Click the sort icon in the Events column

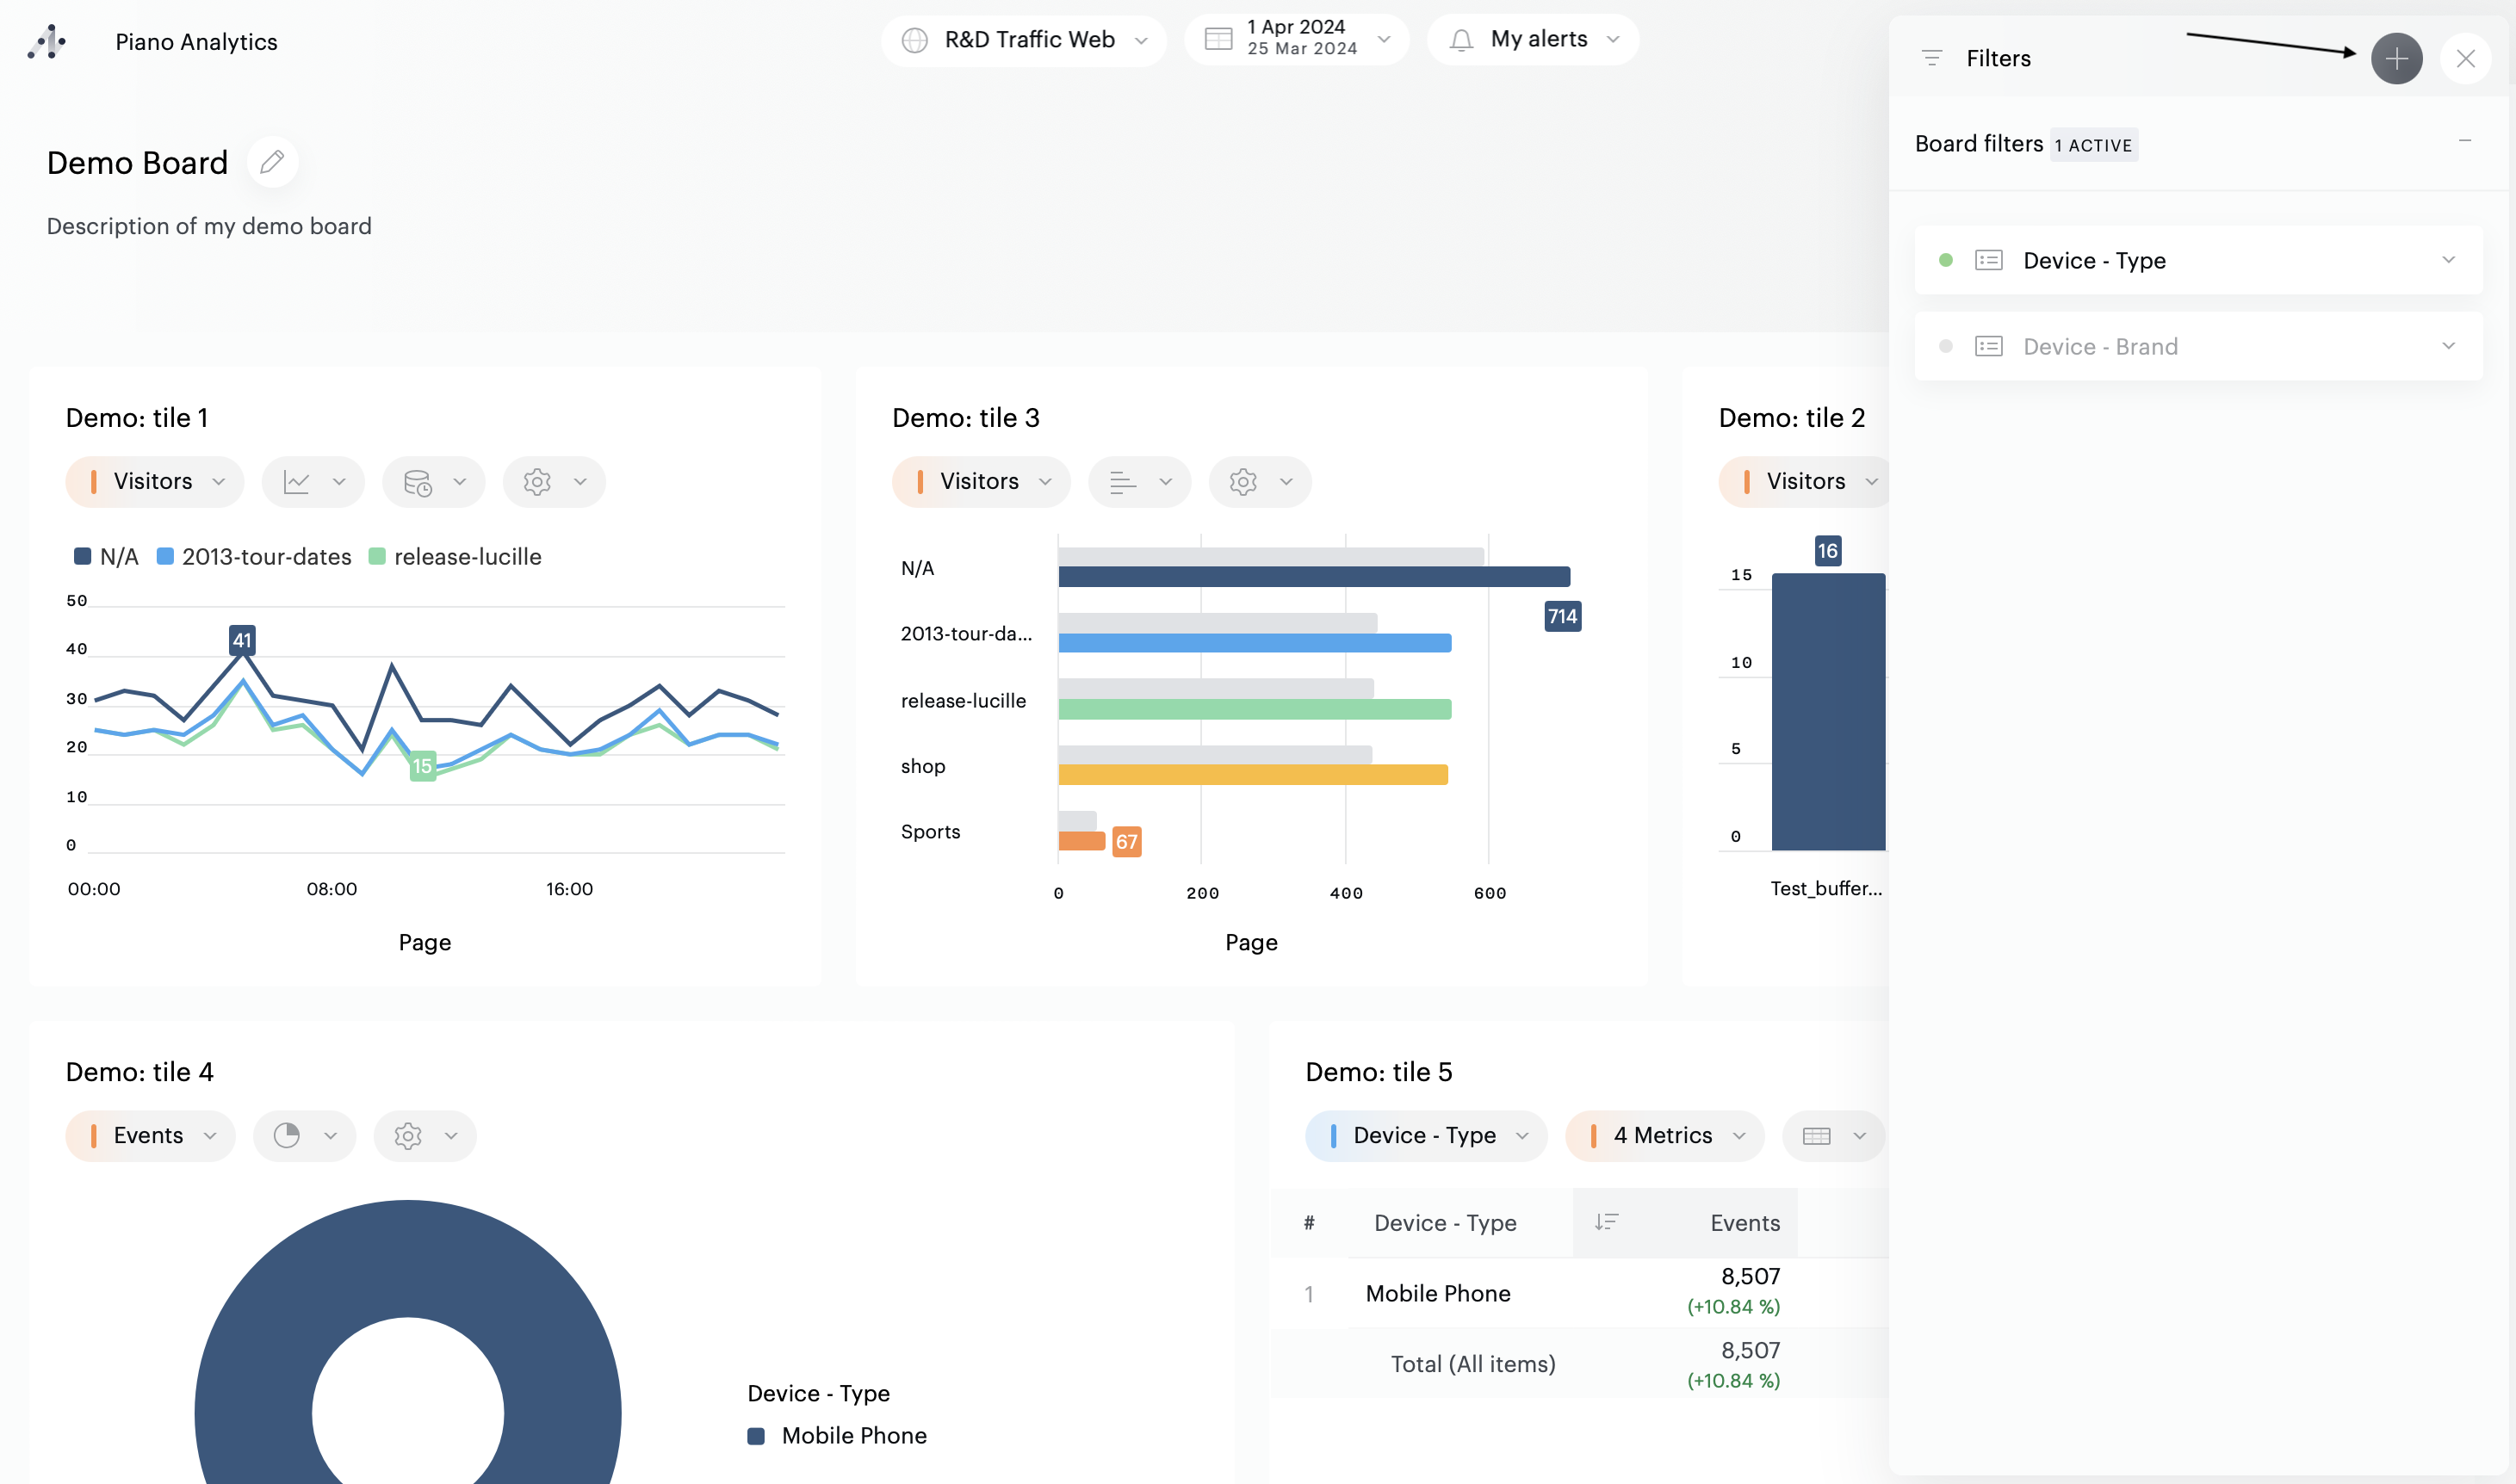[x=1606, y=1222]
